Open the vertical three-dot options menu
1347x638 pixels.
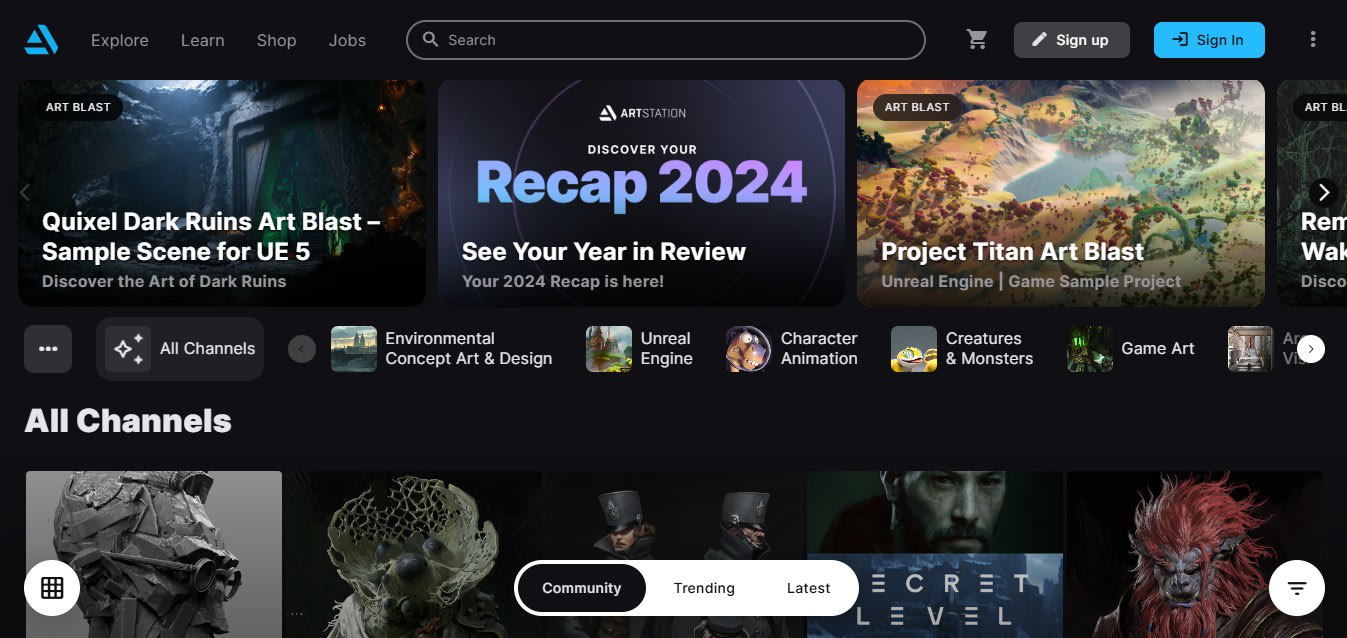click(1313, 40)
